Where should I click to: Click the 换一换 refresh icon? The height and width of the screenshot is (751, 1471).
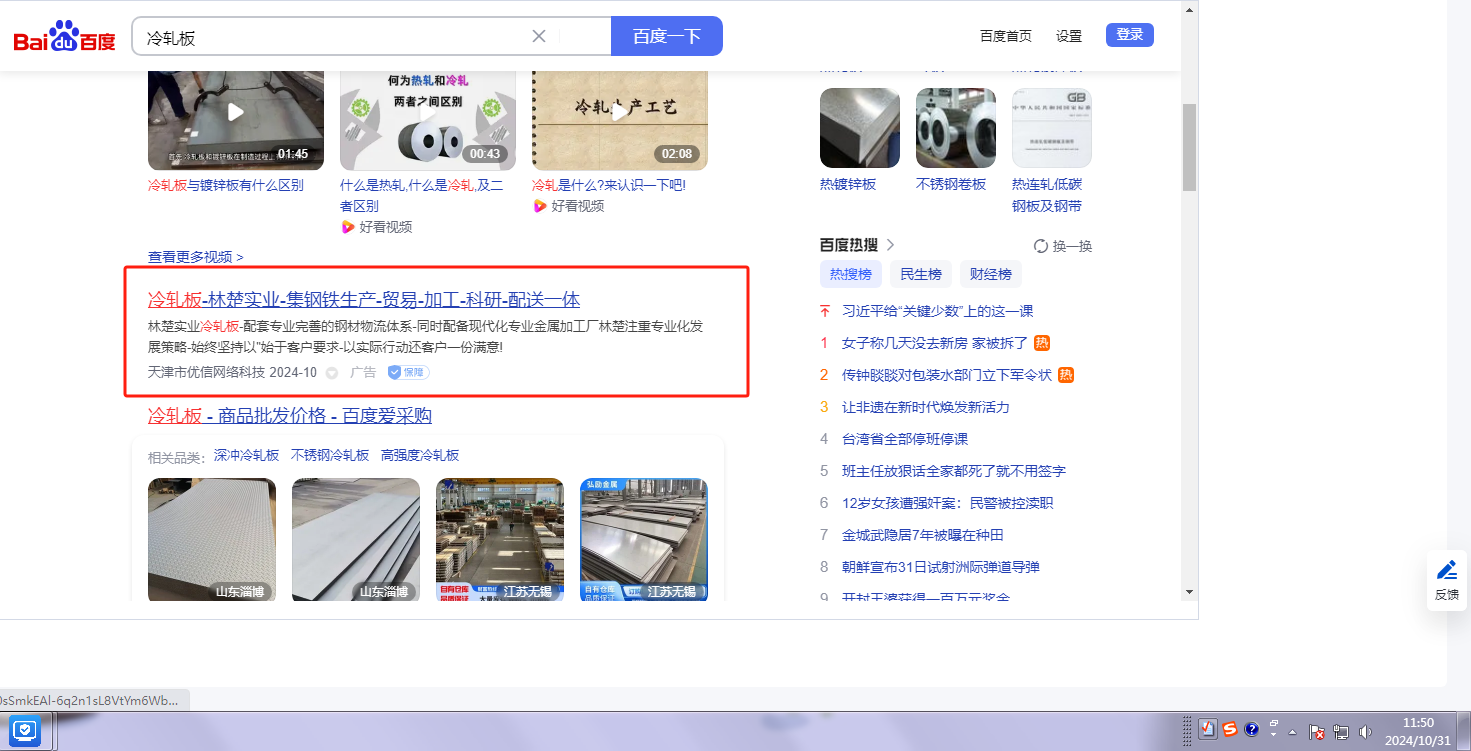1040,246
